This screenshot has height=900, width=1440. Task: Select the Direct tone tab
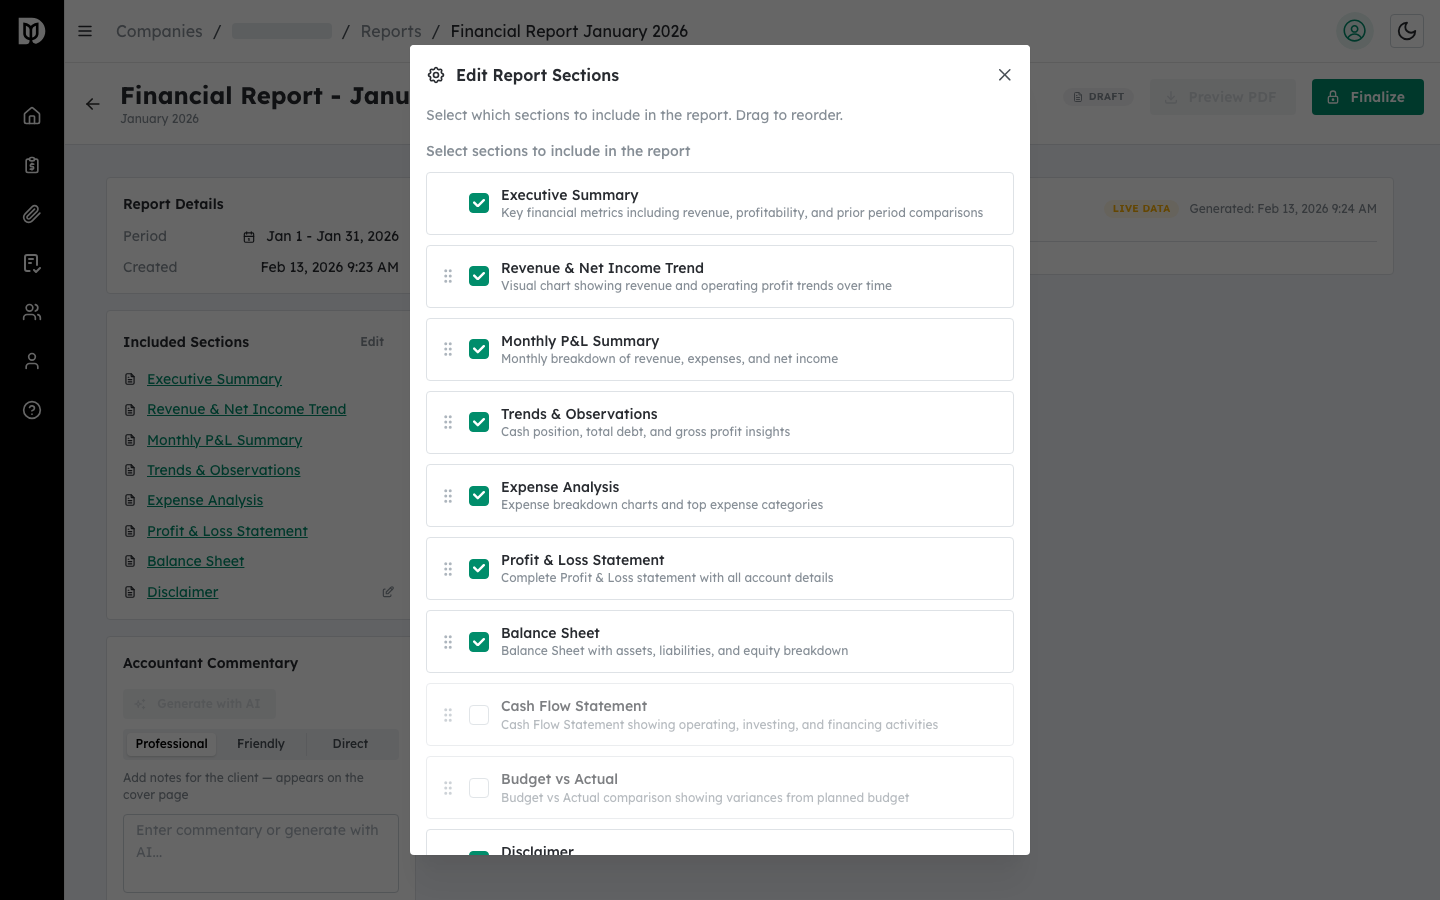[x=350, y=743]
